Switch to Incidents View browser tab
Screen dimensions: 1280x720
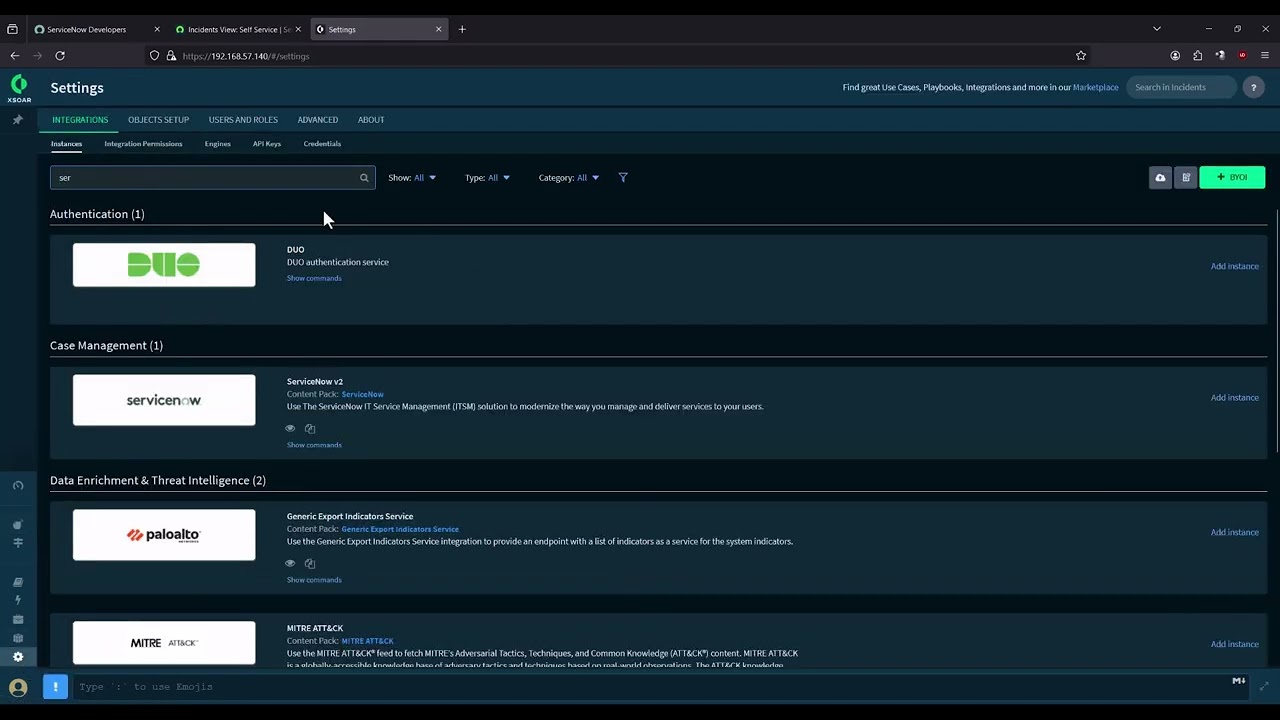point(239,29)
